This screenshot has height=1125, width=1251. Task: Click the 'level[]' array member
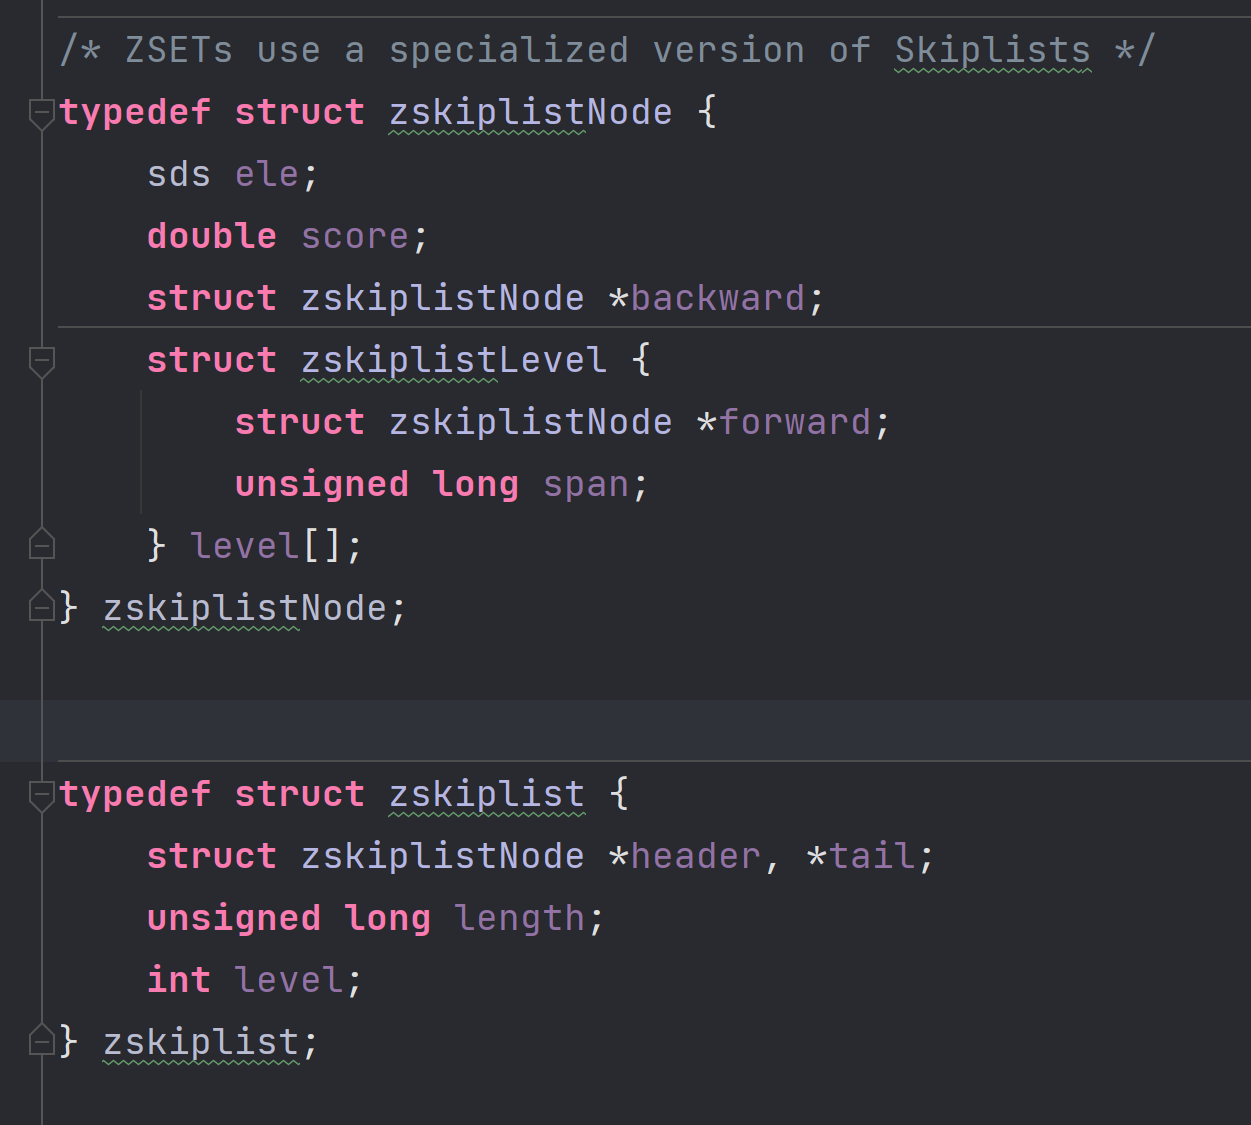[x=267, y=546]
